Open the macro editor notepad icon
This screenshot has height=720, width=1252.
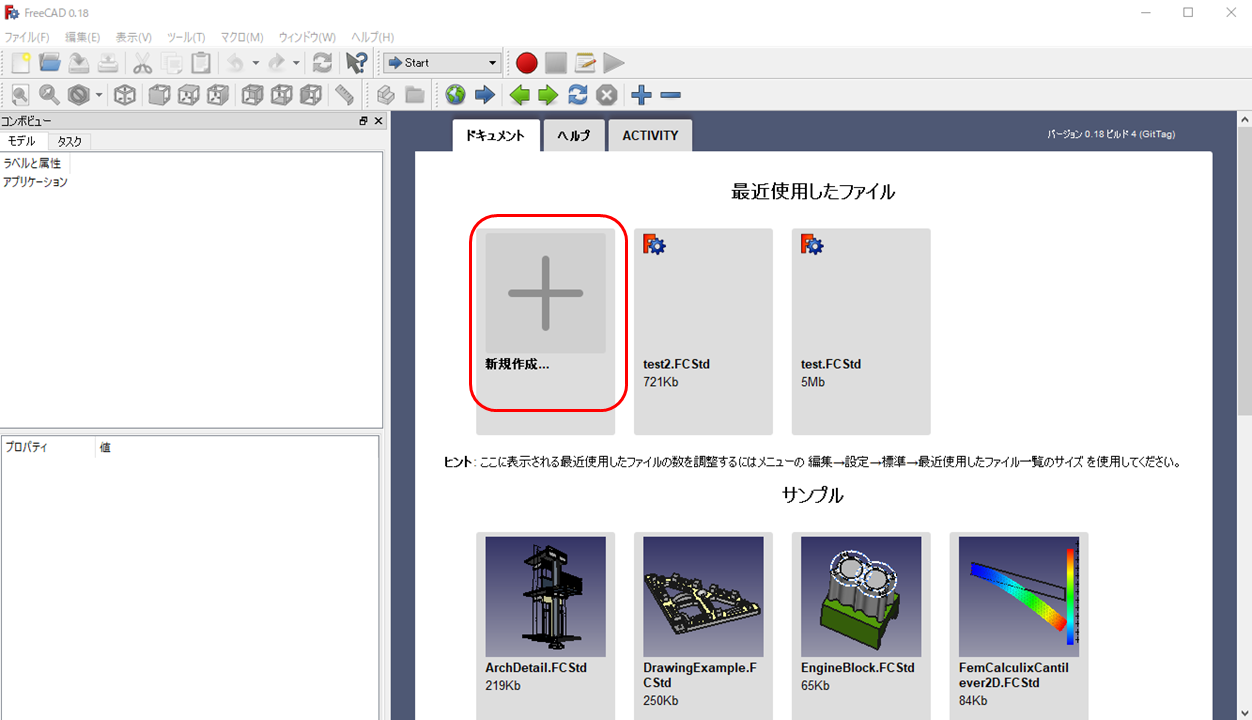click(x=585, y=63)
